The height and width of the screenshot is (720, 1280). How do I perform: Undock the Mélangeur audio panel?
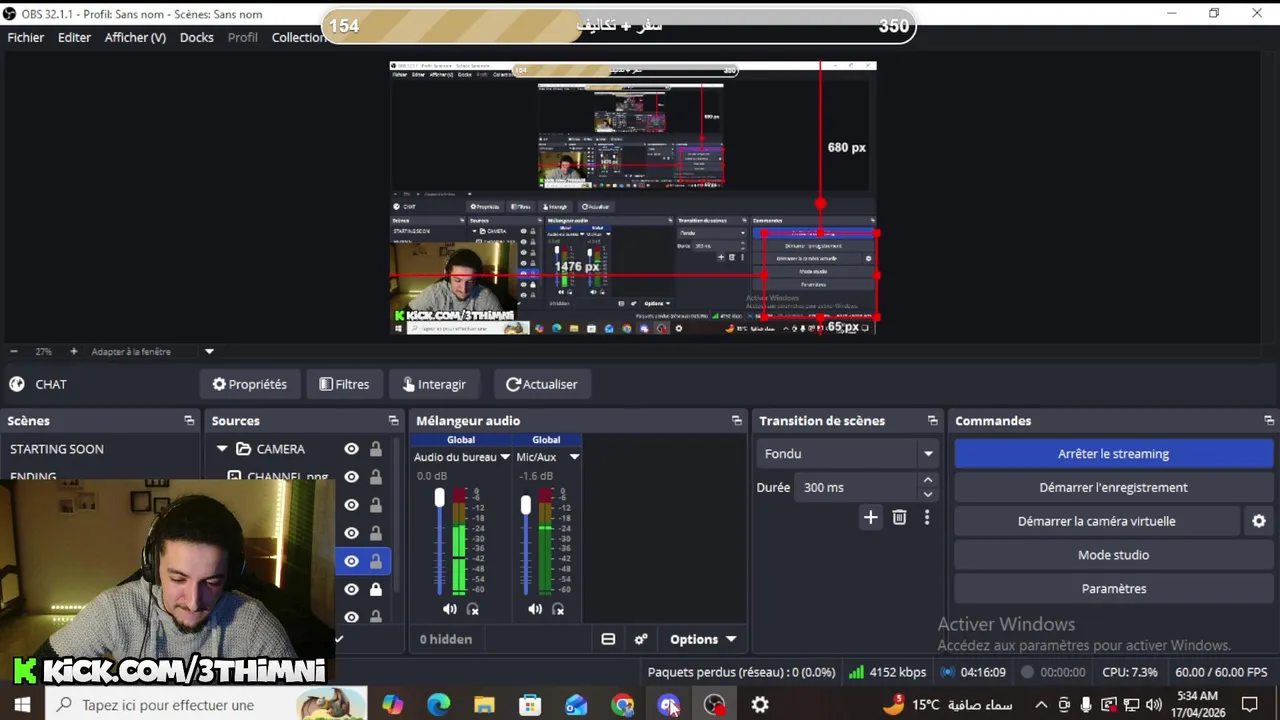coord(737,421)
